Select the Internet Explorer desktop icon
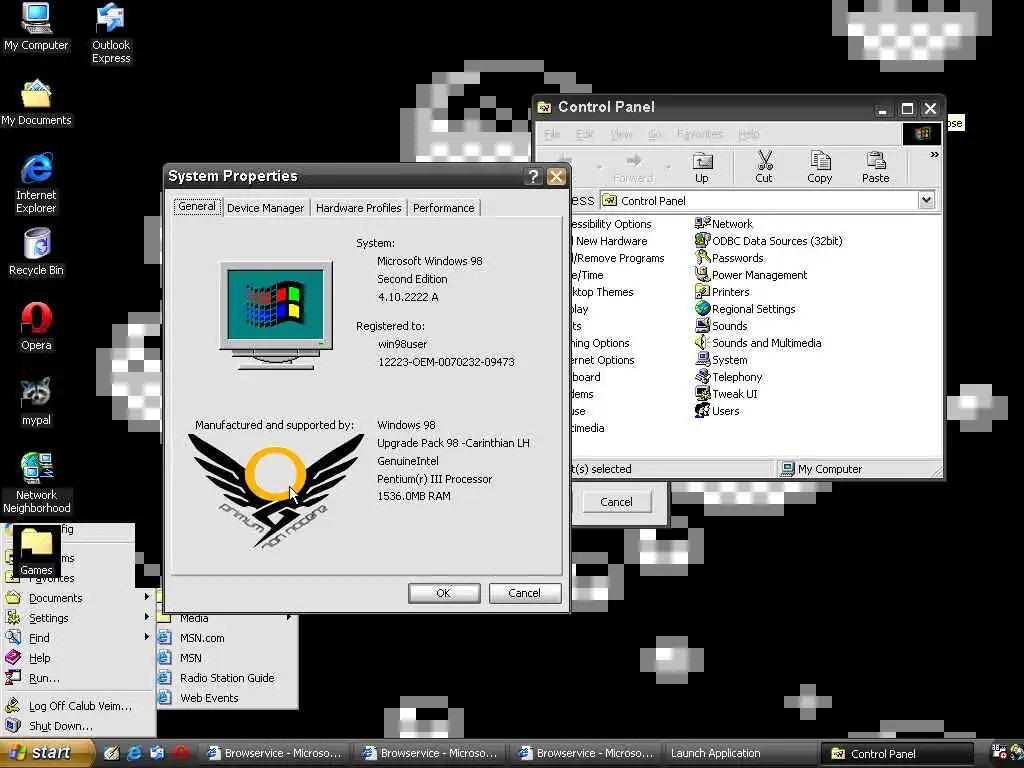 click(x=36, y=184)
